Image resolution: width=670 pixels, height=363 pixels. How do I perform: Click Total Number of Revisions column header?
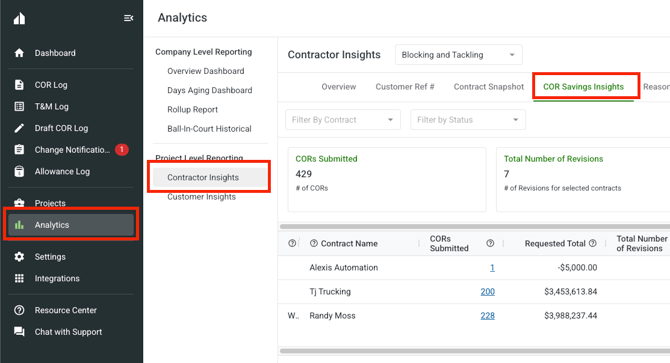coord(642,243)
